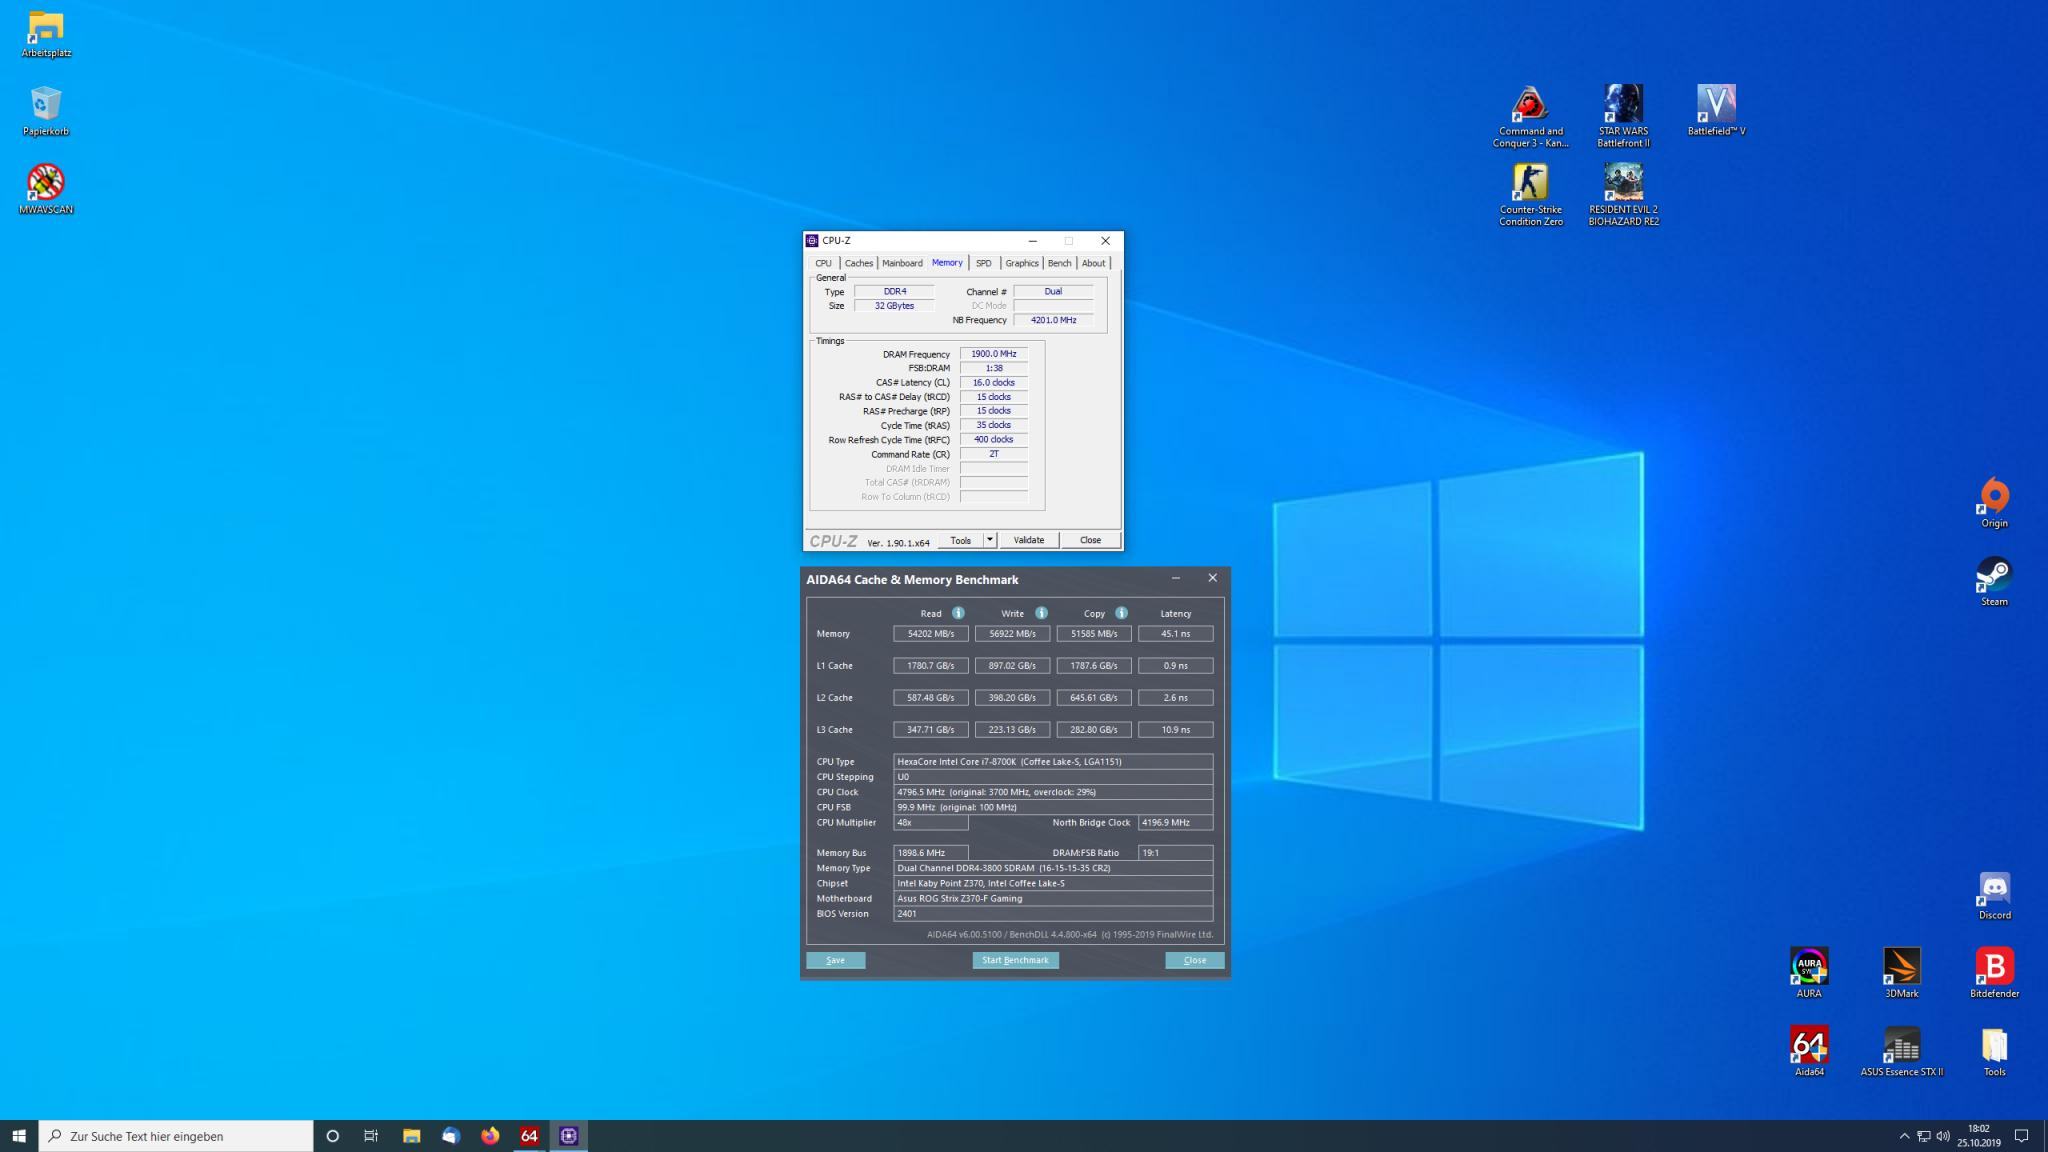Open the Steam desktop shortcut
Image resolution: width=2048 pixels, height=1152 pixels.
tap(1994, 576)
